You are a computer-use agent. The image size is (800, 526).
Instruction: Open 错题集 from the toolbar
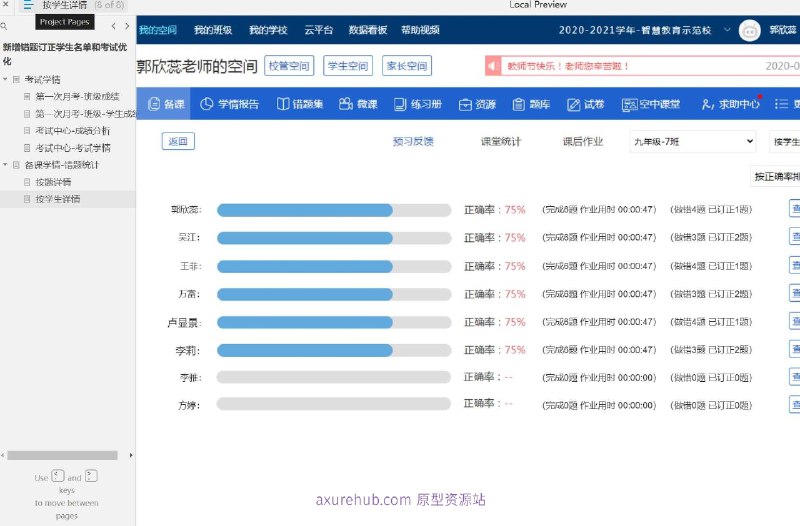299,104
